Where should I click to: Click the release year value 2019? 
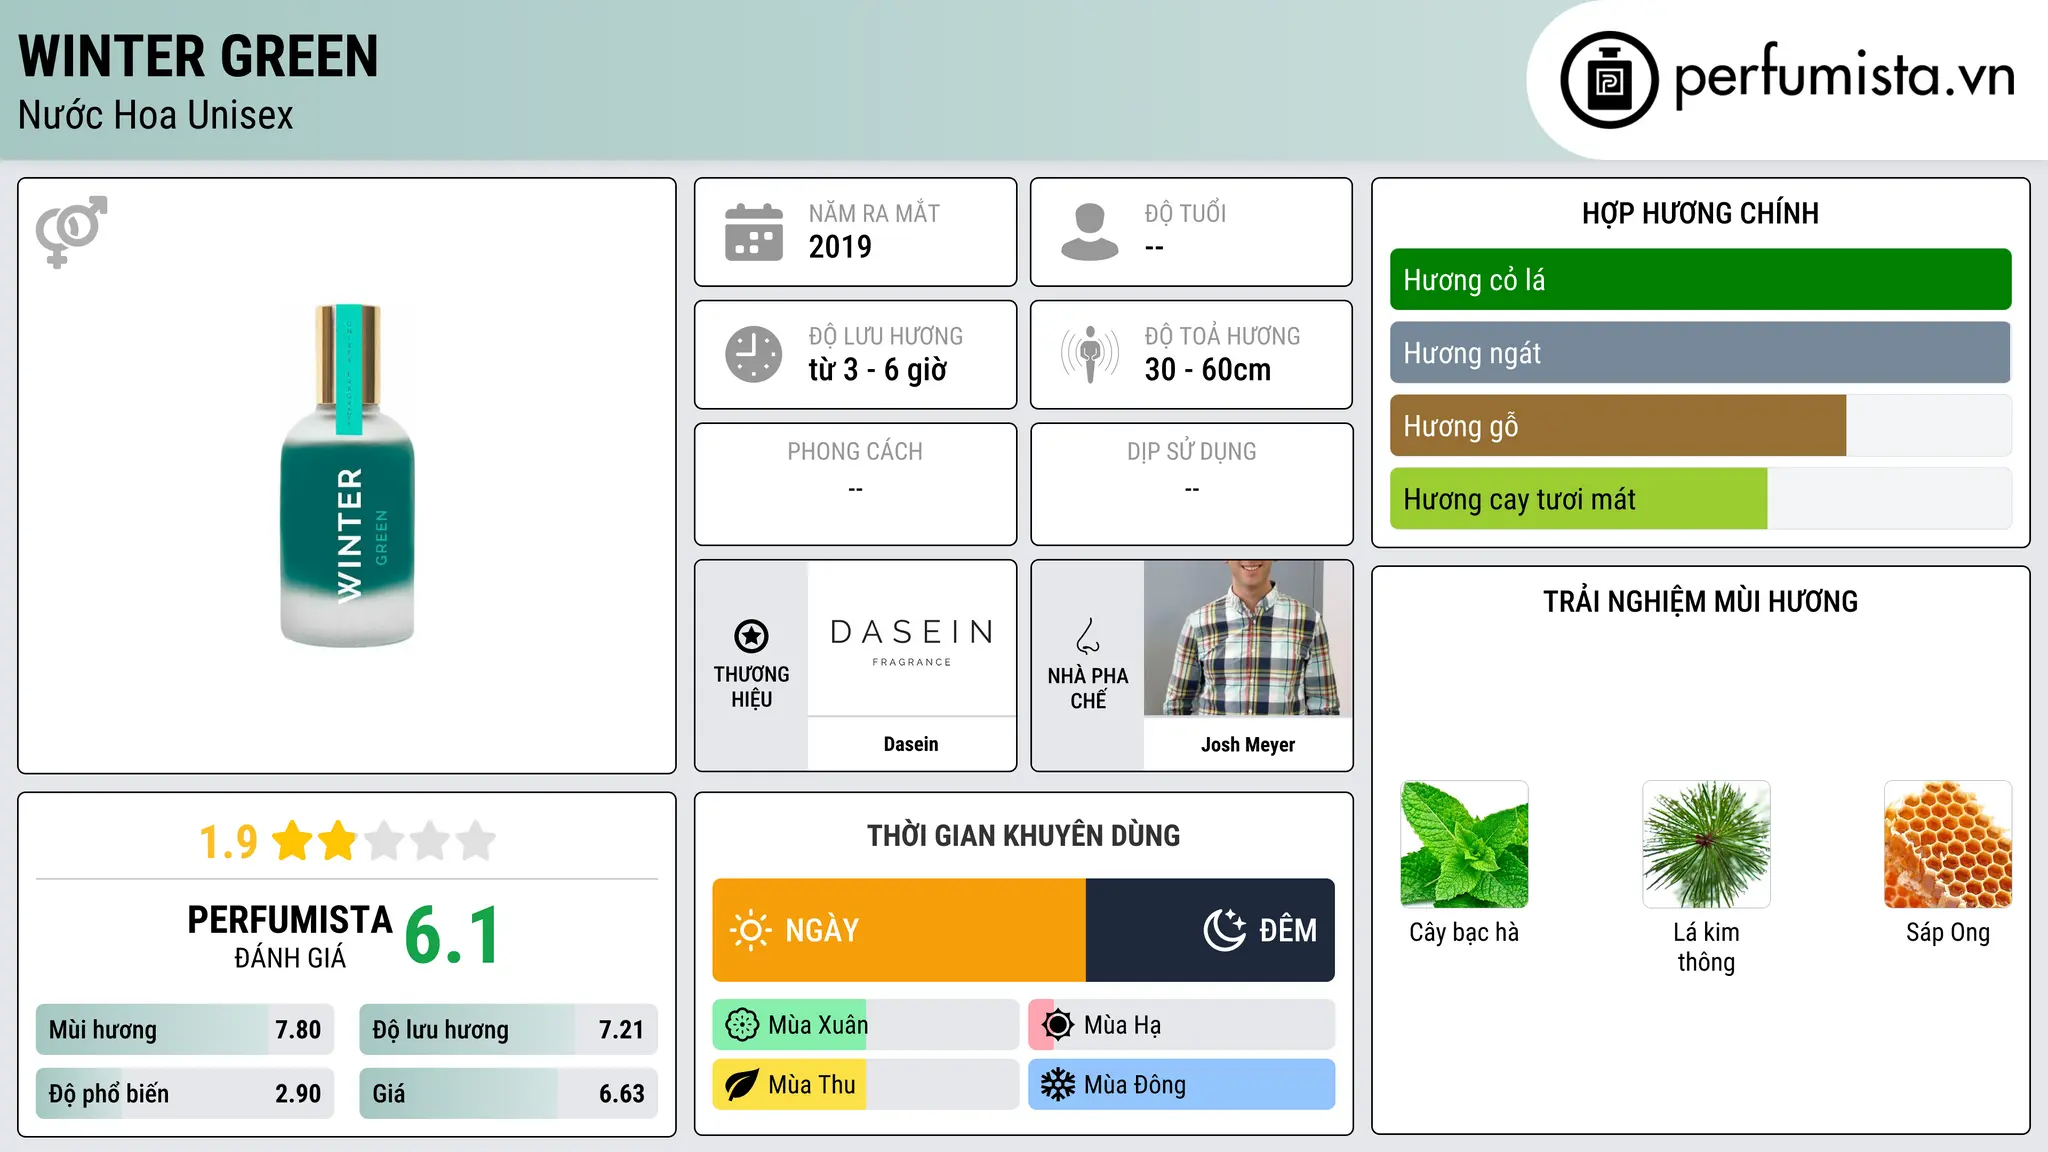840,247
